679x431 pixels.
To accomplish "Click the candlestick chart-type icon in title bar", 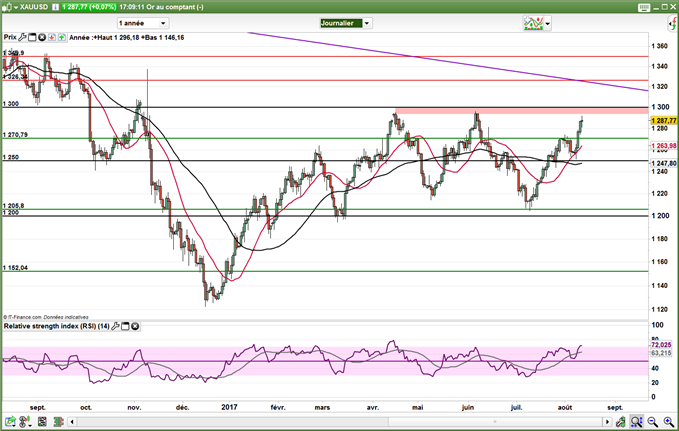I will point(6,7).
